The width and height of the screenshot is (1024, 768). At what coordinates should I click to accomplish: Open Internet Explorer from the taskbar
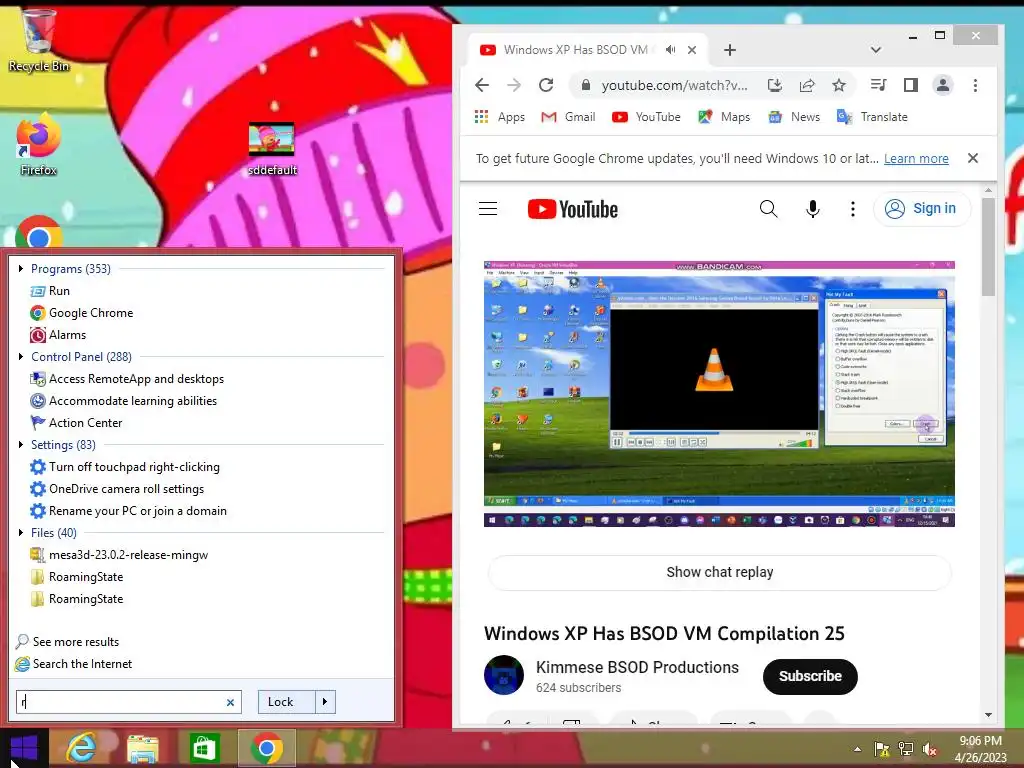tap(82, 748)
